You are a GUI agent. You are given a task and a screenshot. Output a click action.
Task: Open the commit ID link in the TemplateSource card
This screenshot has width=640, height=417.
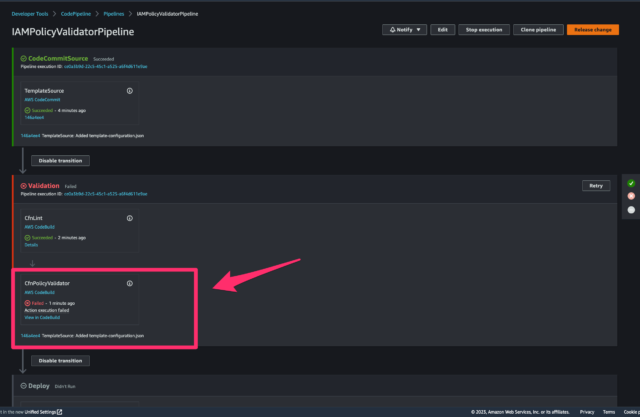pyautogui.click(x=34, y=118)
